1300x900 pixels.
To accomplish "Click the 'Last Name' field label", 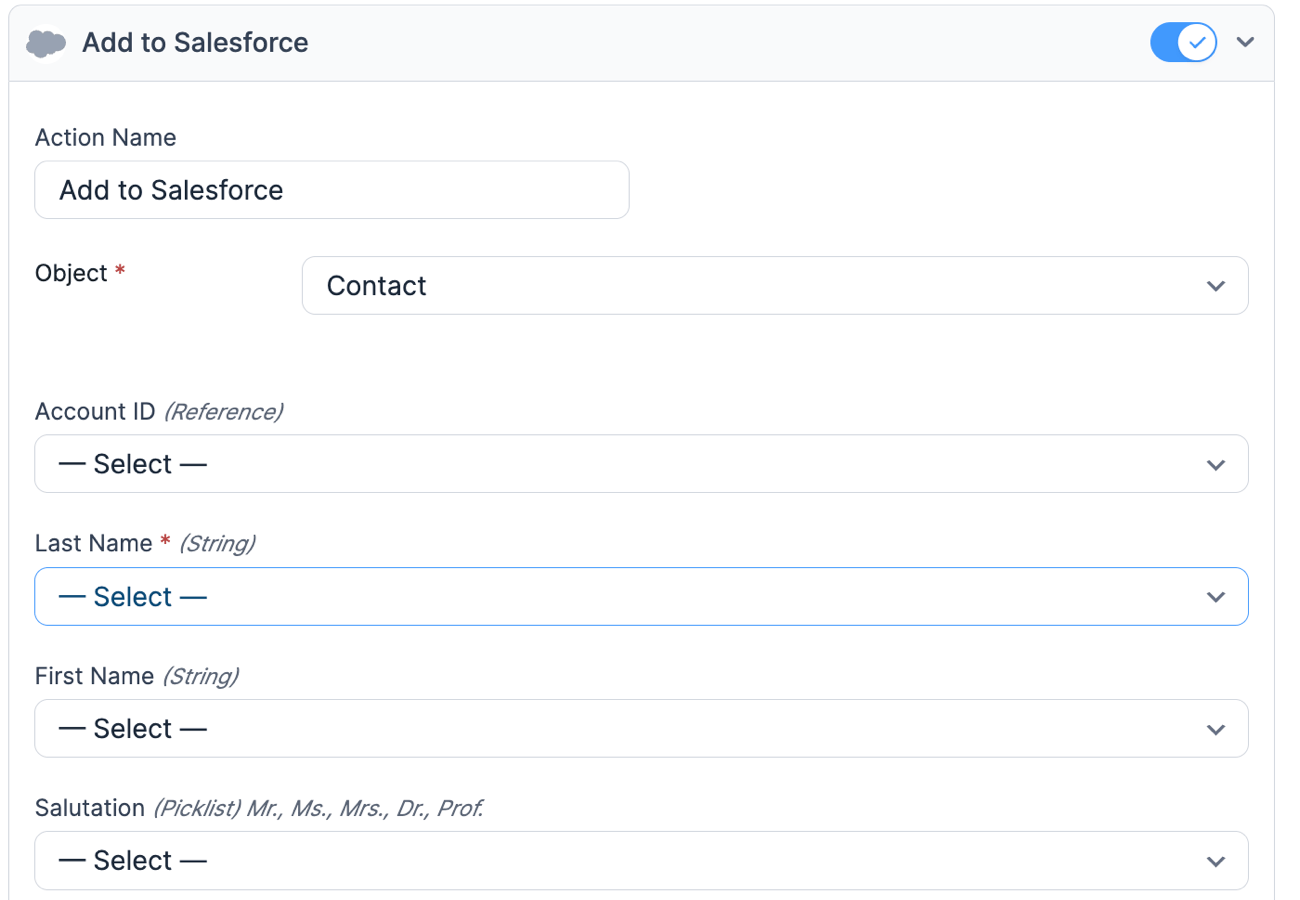I will [x=94, y=543].
